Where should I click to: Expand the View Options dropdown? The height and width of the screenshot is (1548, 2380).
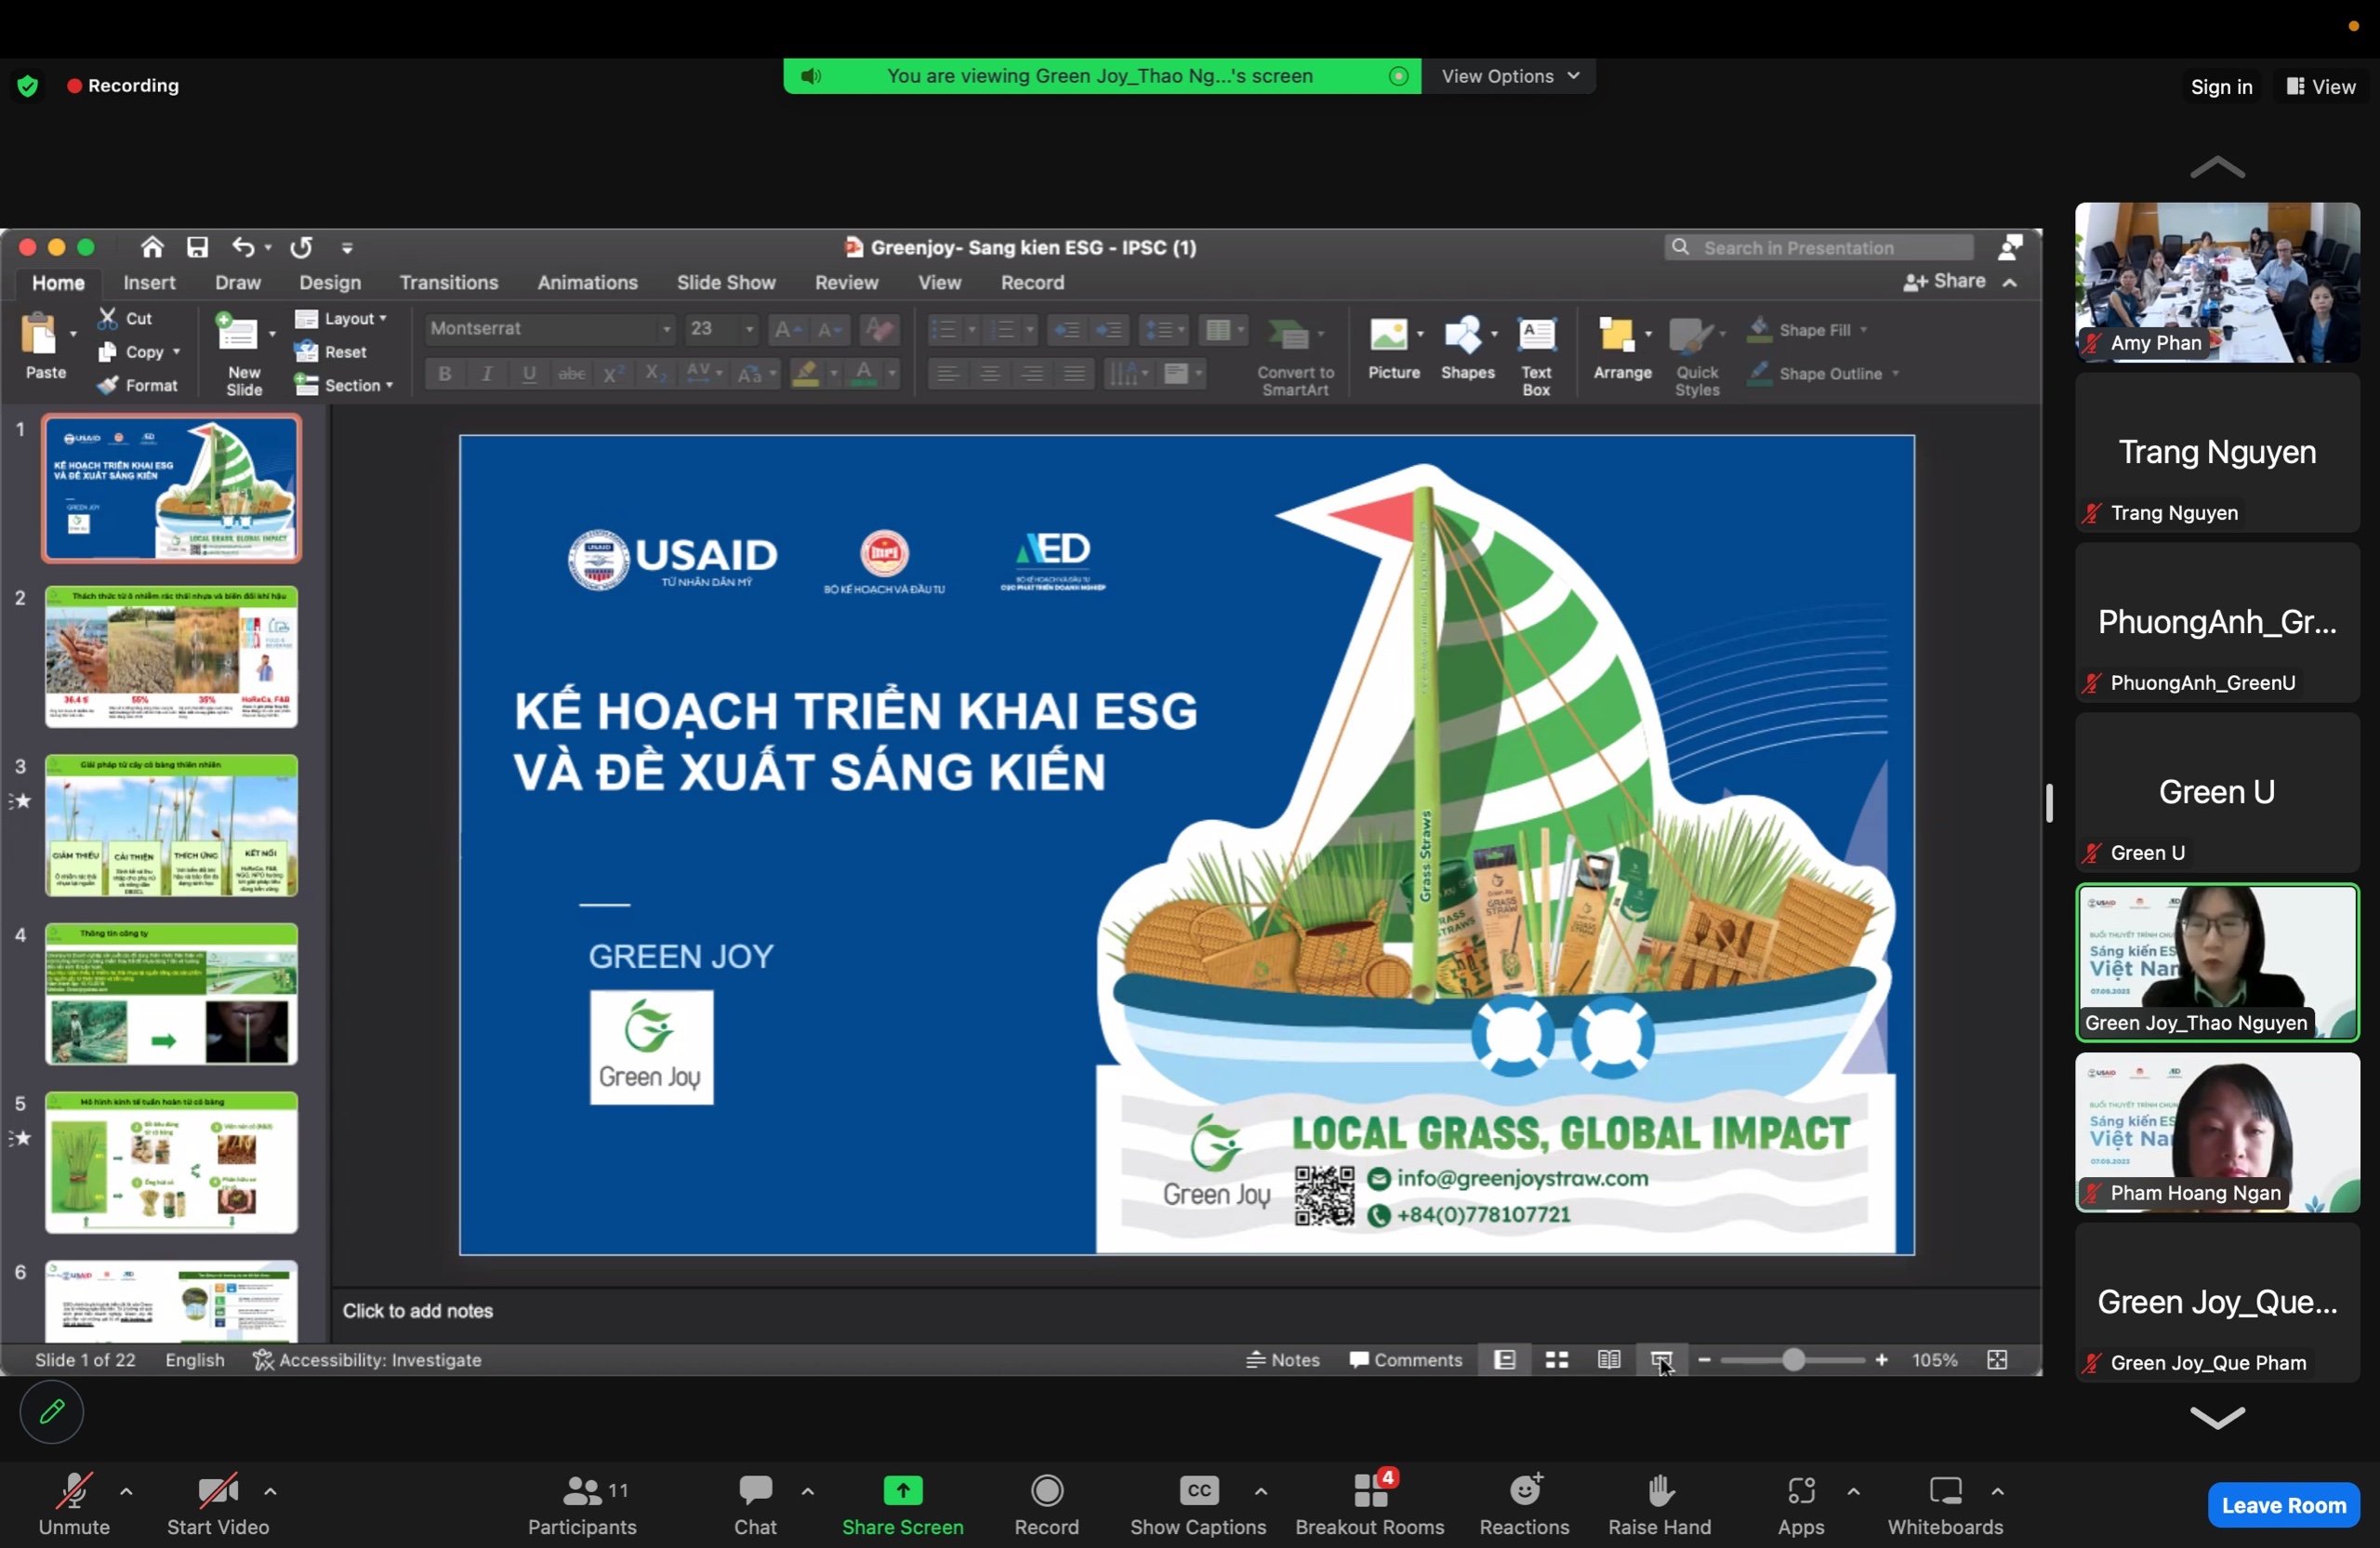(1510, 76)
